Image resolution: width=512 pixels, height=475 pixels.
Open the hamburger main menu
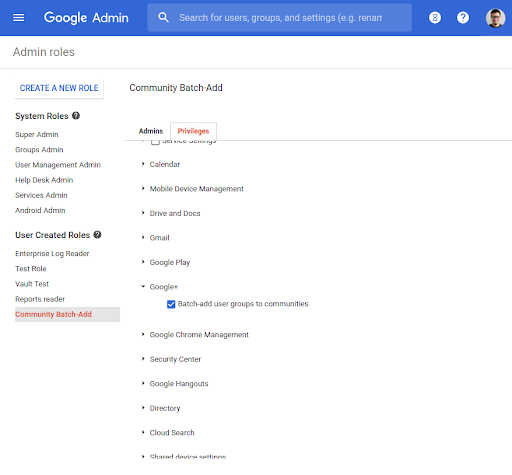click(18, 17)
